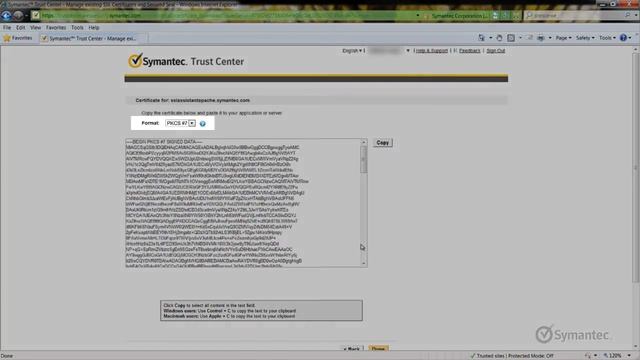Open the View menu

pos(35,28)
